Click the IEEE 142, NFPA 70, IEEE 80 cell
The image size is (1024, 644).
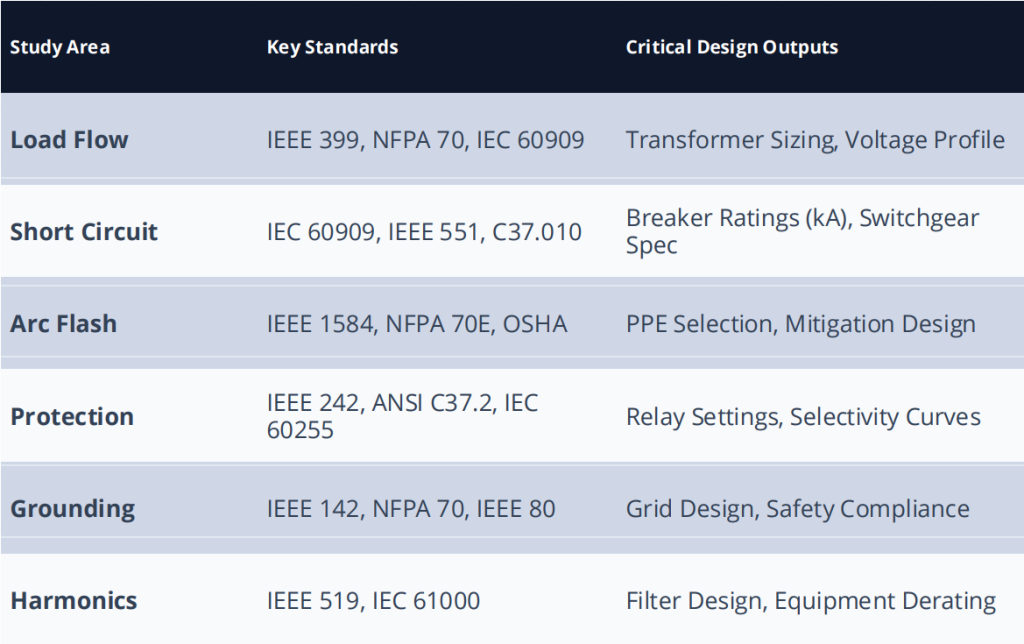click(x=411, y=508)
